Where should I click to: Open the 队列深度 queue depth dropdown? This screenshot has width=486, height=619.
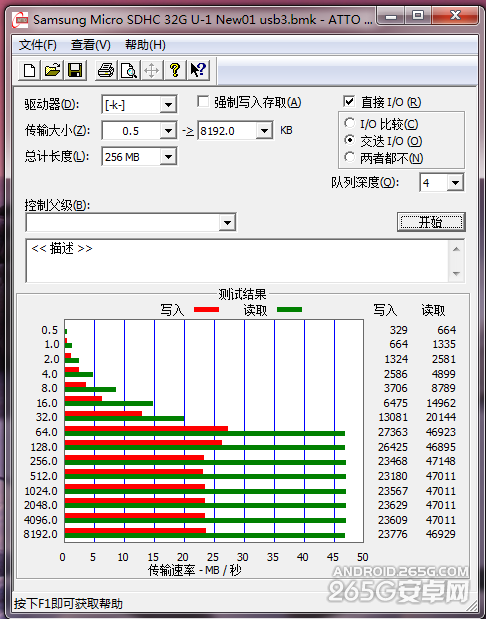coord(455,183)
